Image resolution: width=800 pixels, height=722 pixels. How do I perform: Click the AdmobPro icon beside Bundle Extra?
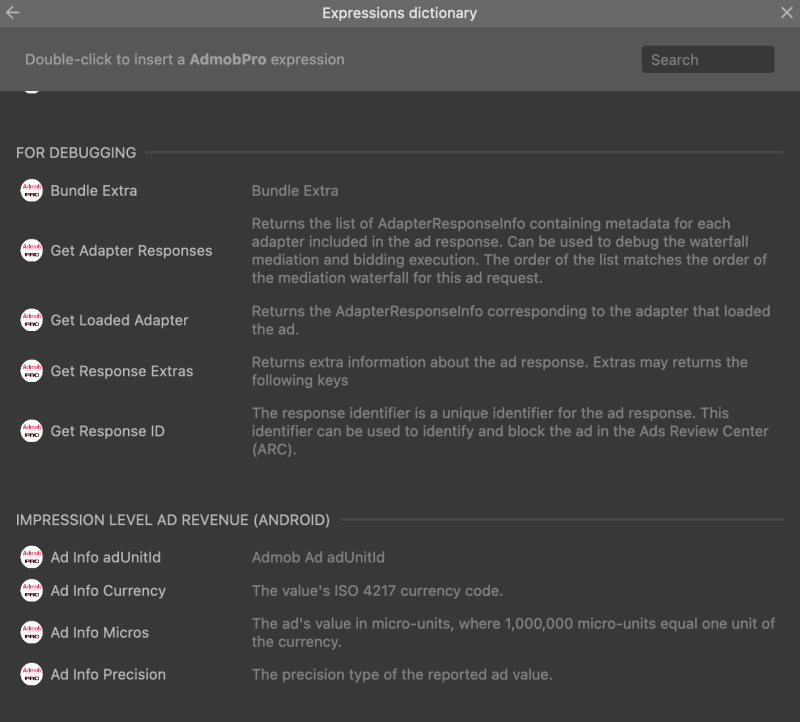32,191
